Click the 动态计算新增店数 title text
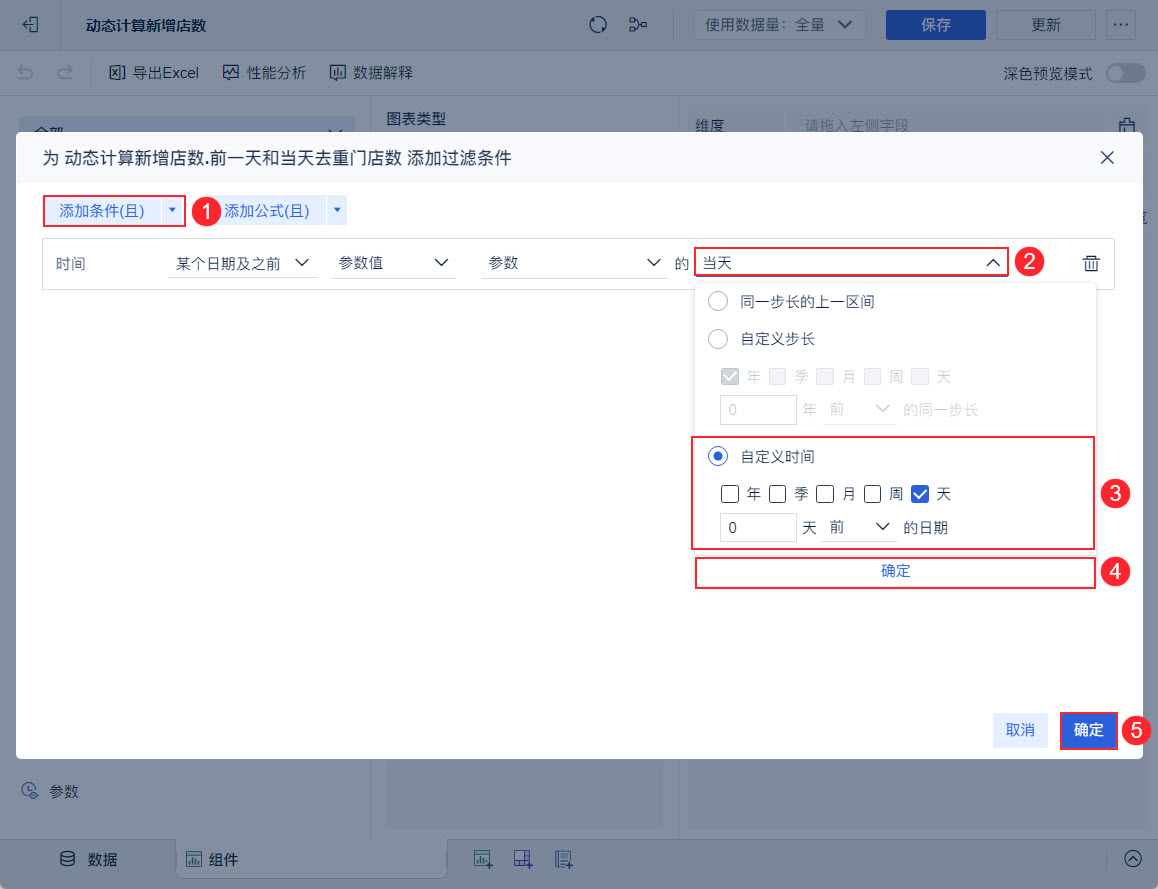This screenshot has width=1158, height=889. (x=145, y=25)
